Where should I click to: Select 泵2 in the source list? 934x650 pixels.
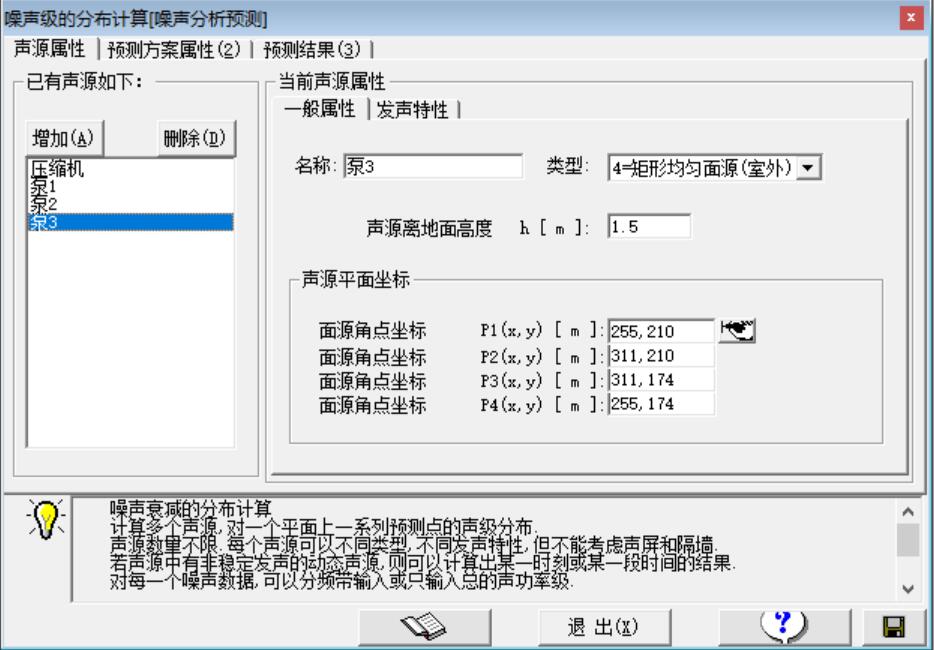pos(130,204)
